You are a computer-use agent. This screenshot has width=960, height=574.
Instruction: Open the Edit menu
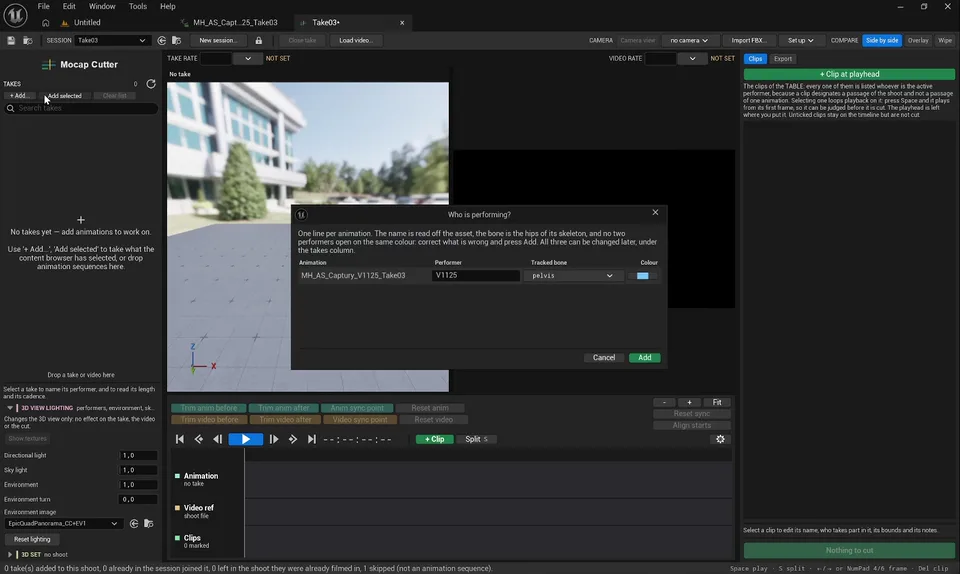click(x=69, y=6)
